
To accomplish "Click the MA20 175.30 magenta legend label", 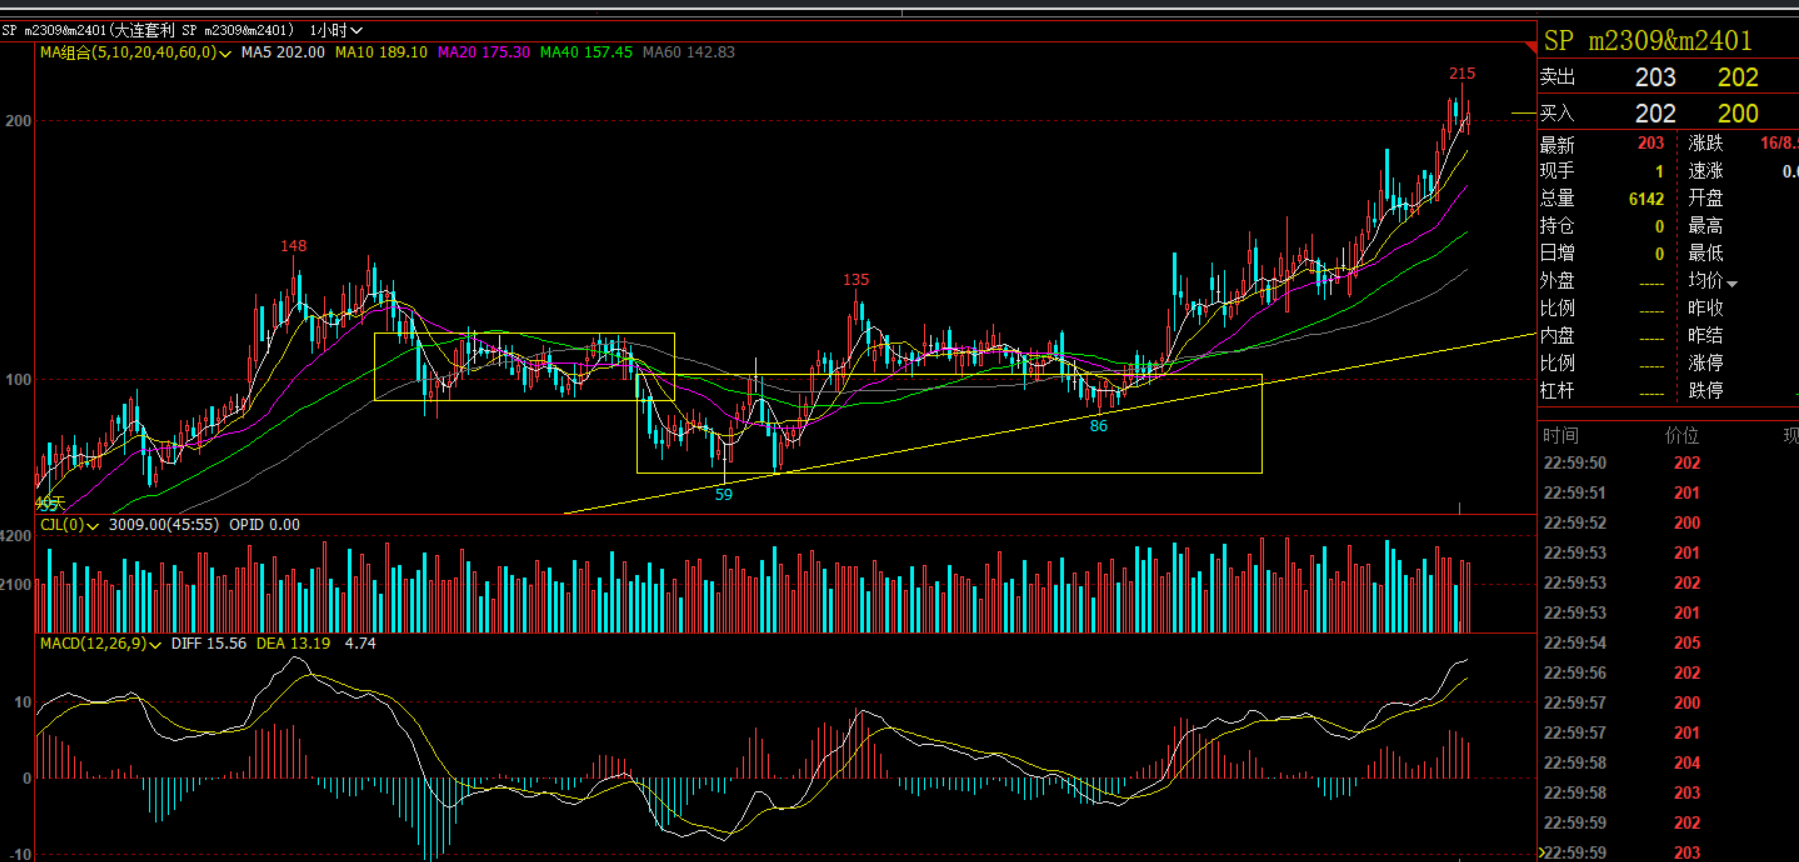I will pyautogui.click(x=484, y=53).
